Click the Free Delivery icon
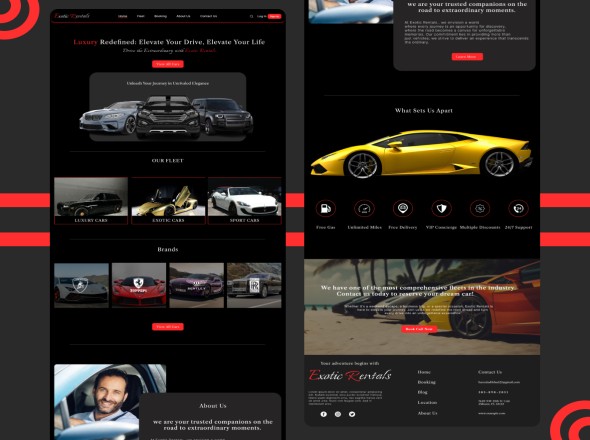This screenshot has width=590, height=440. (403, 209)
